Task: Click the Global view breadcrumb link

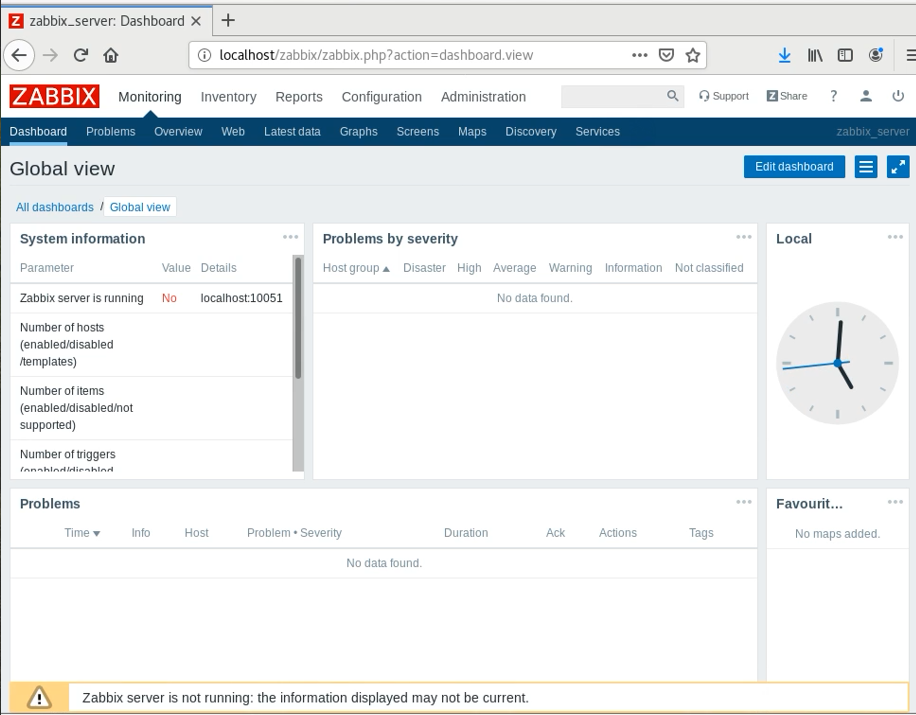Action: click(140, 207)
